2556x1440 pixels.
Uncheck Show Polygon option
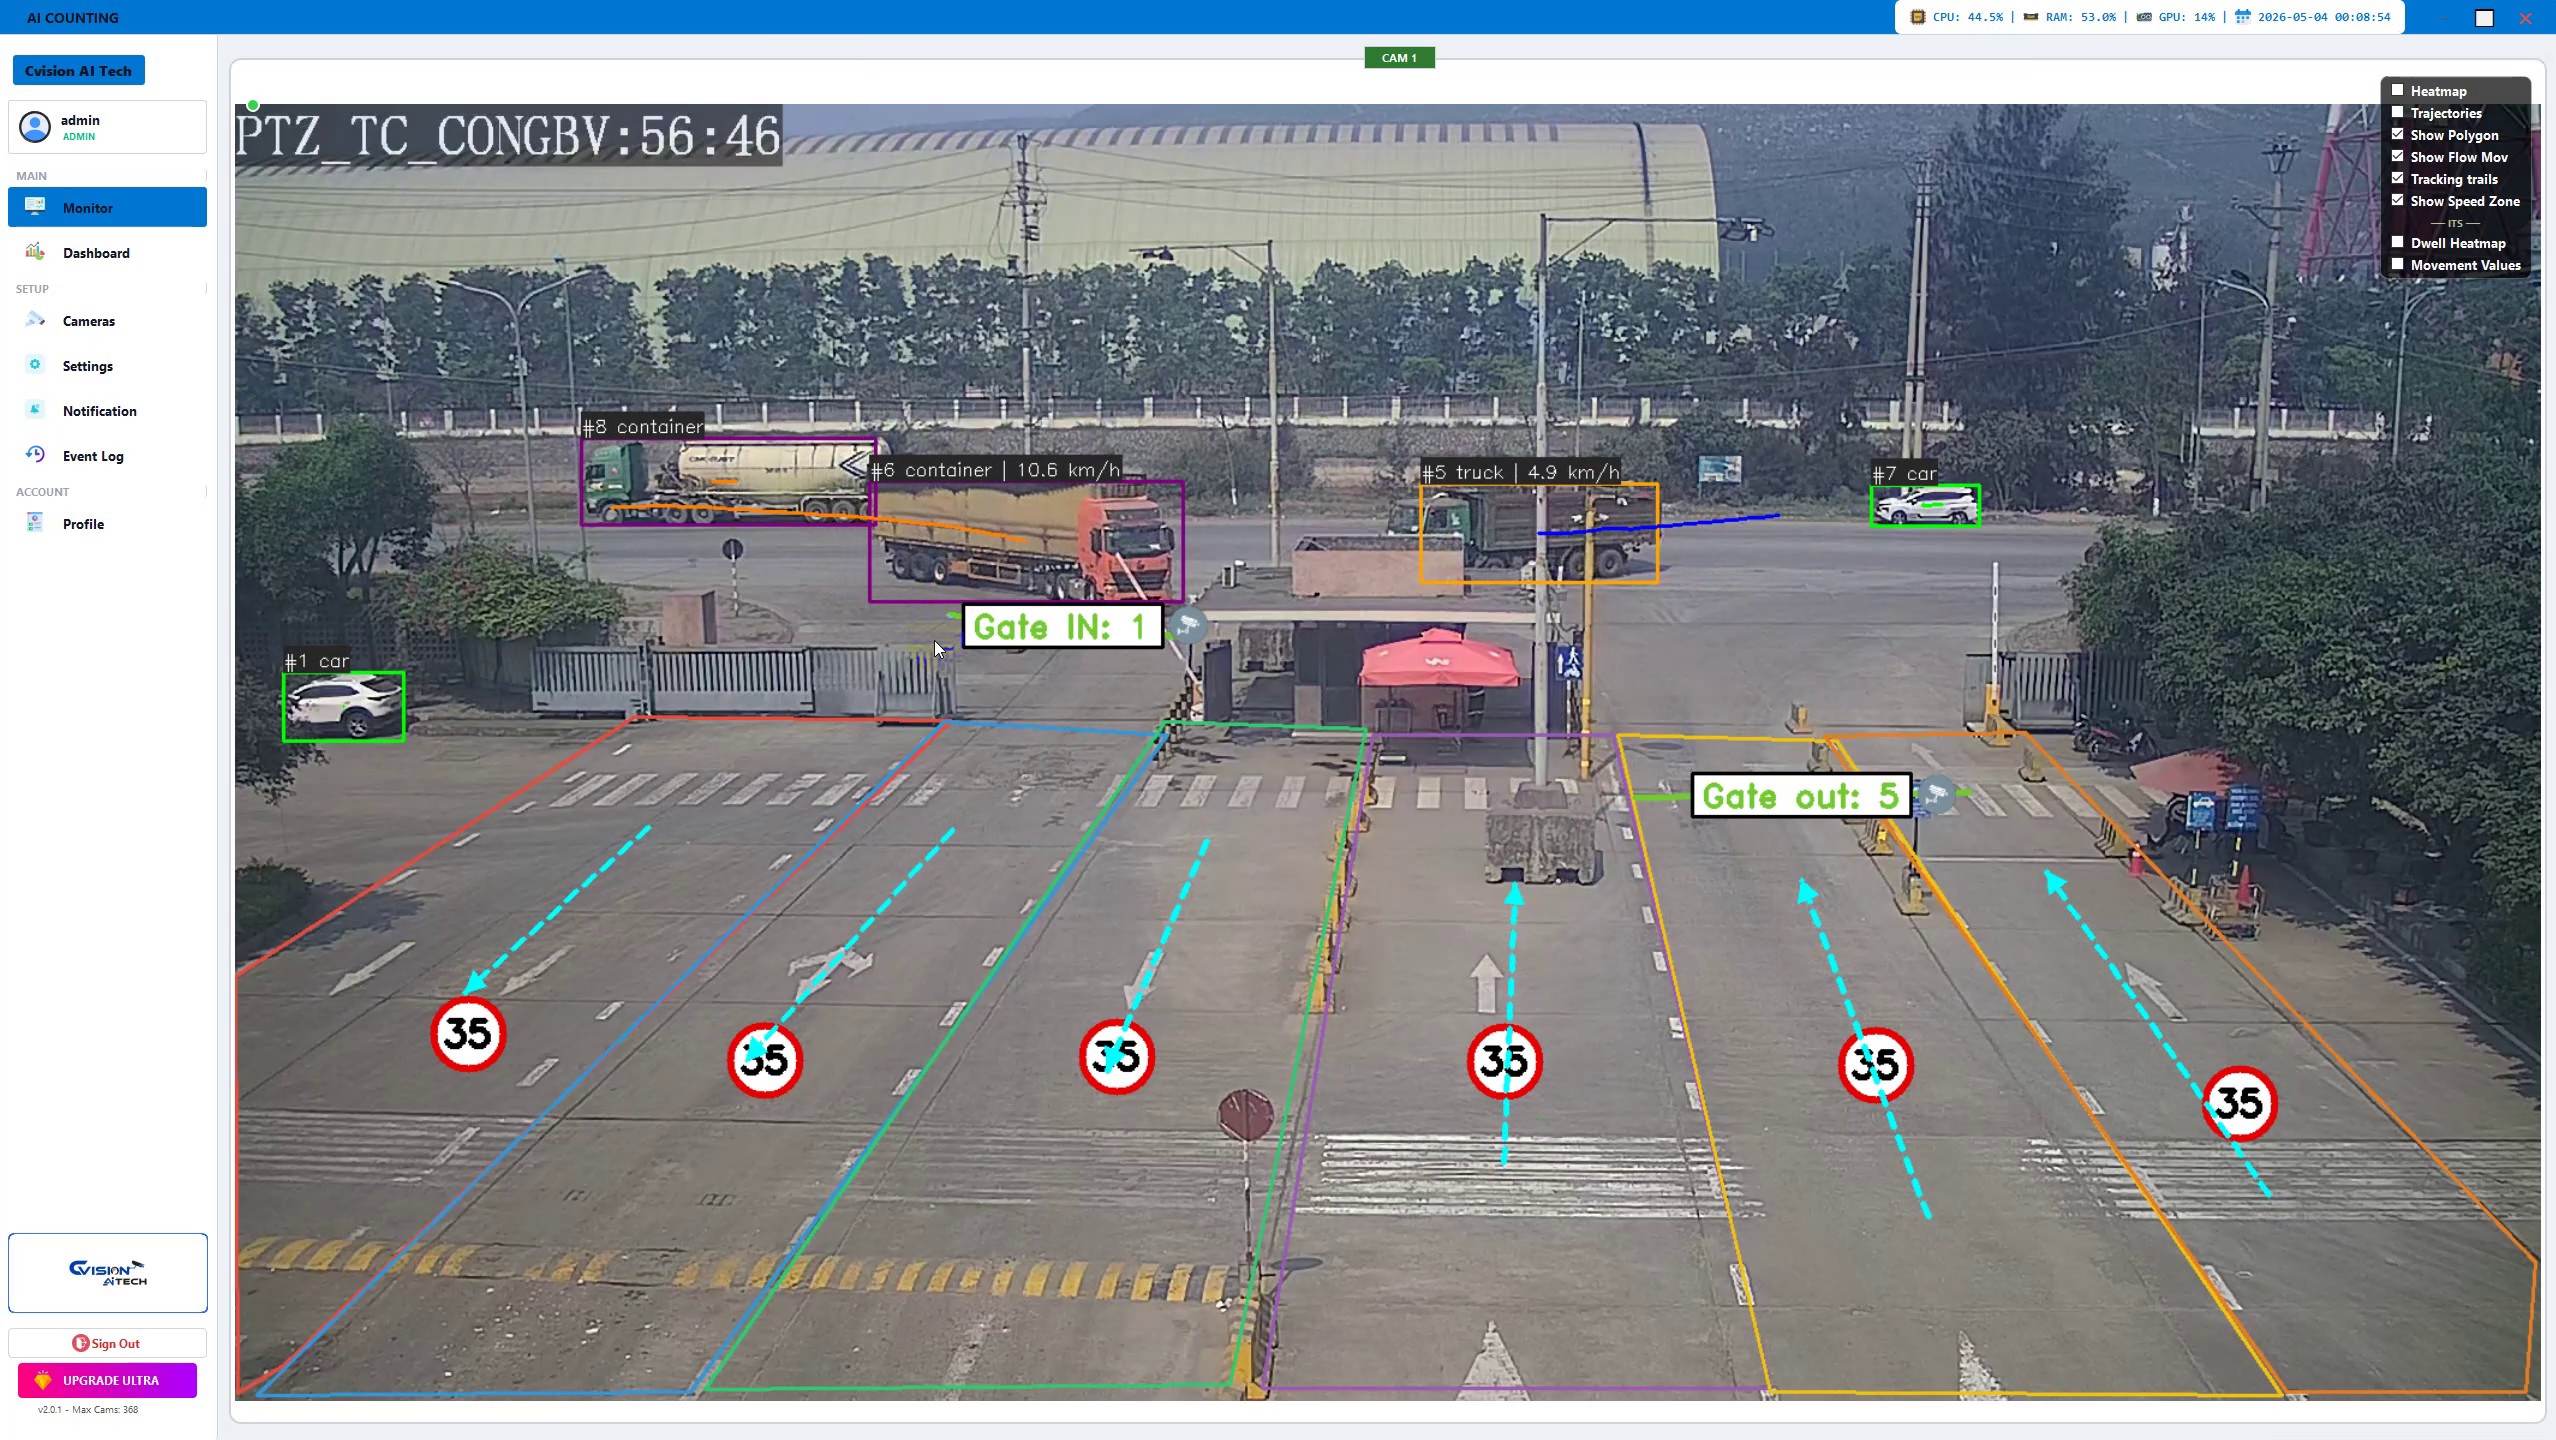(x=2397, y=134)
